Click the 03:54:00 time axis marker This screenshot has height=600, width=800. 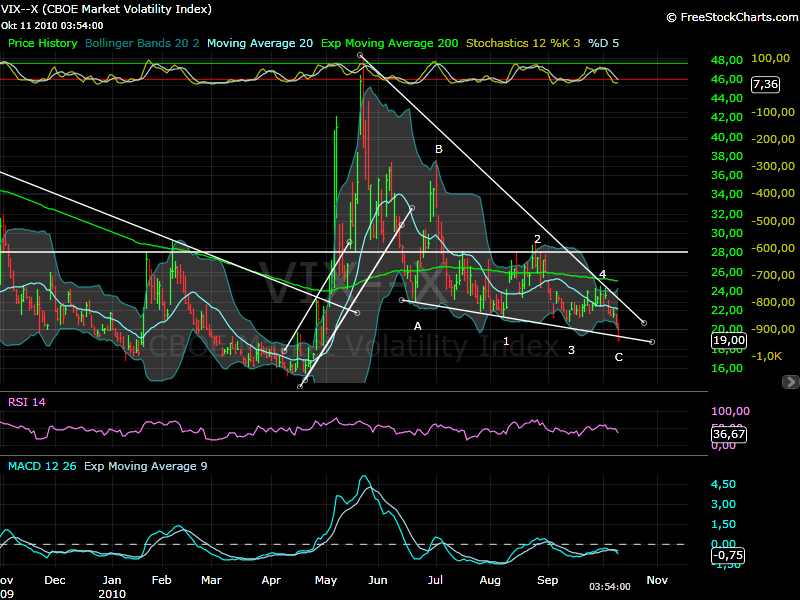click(x=610, y=587)
